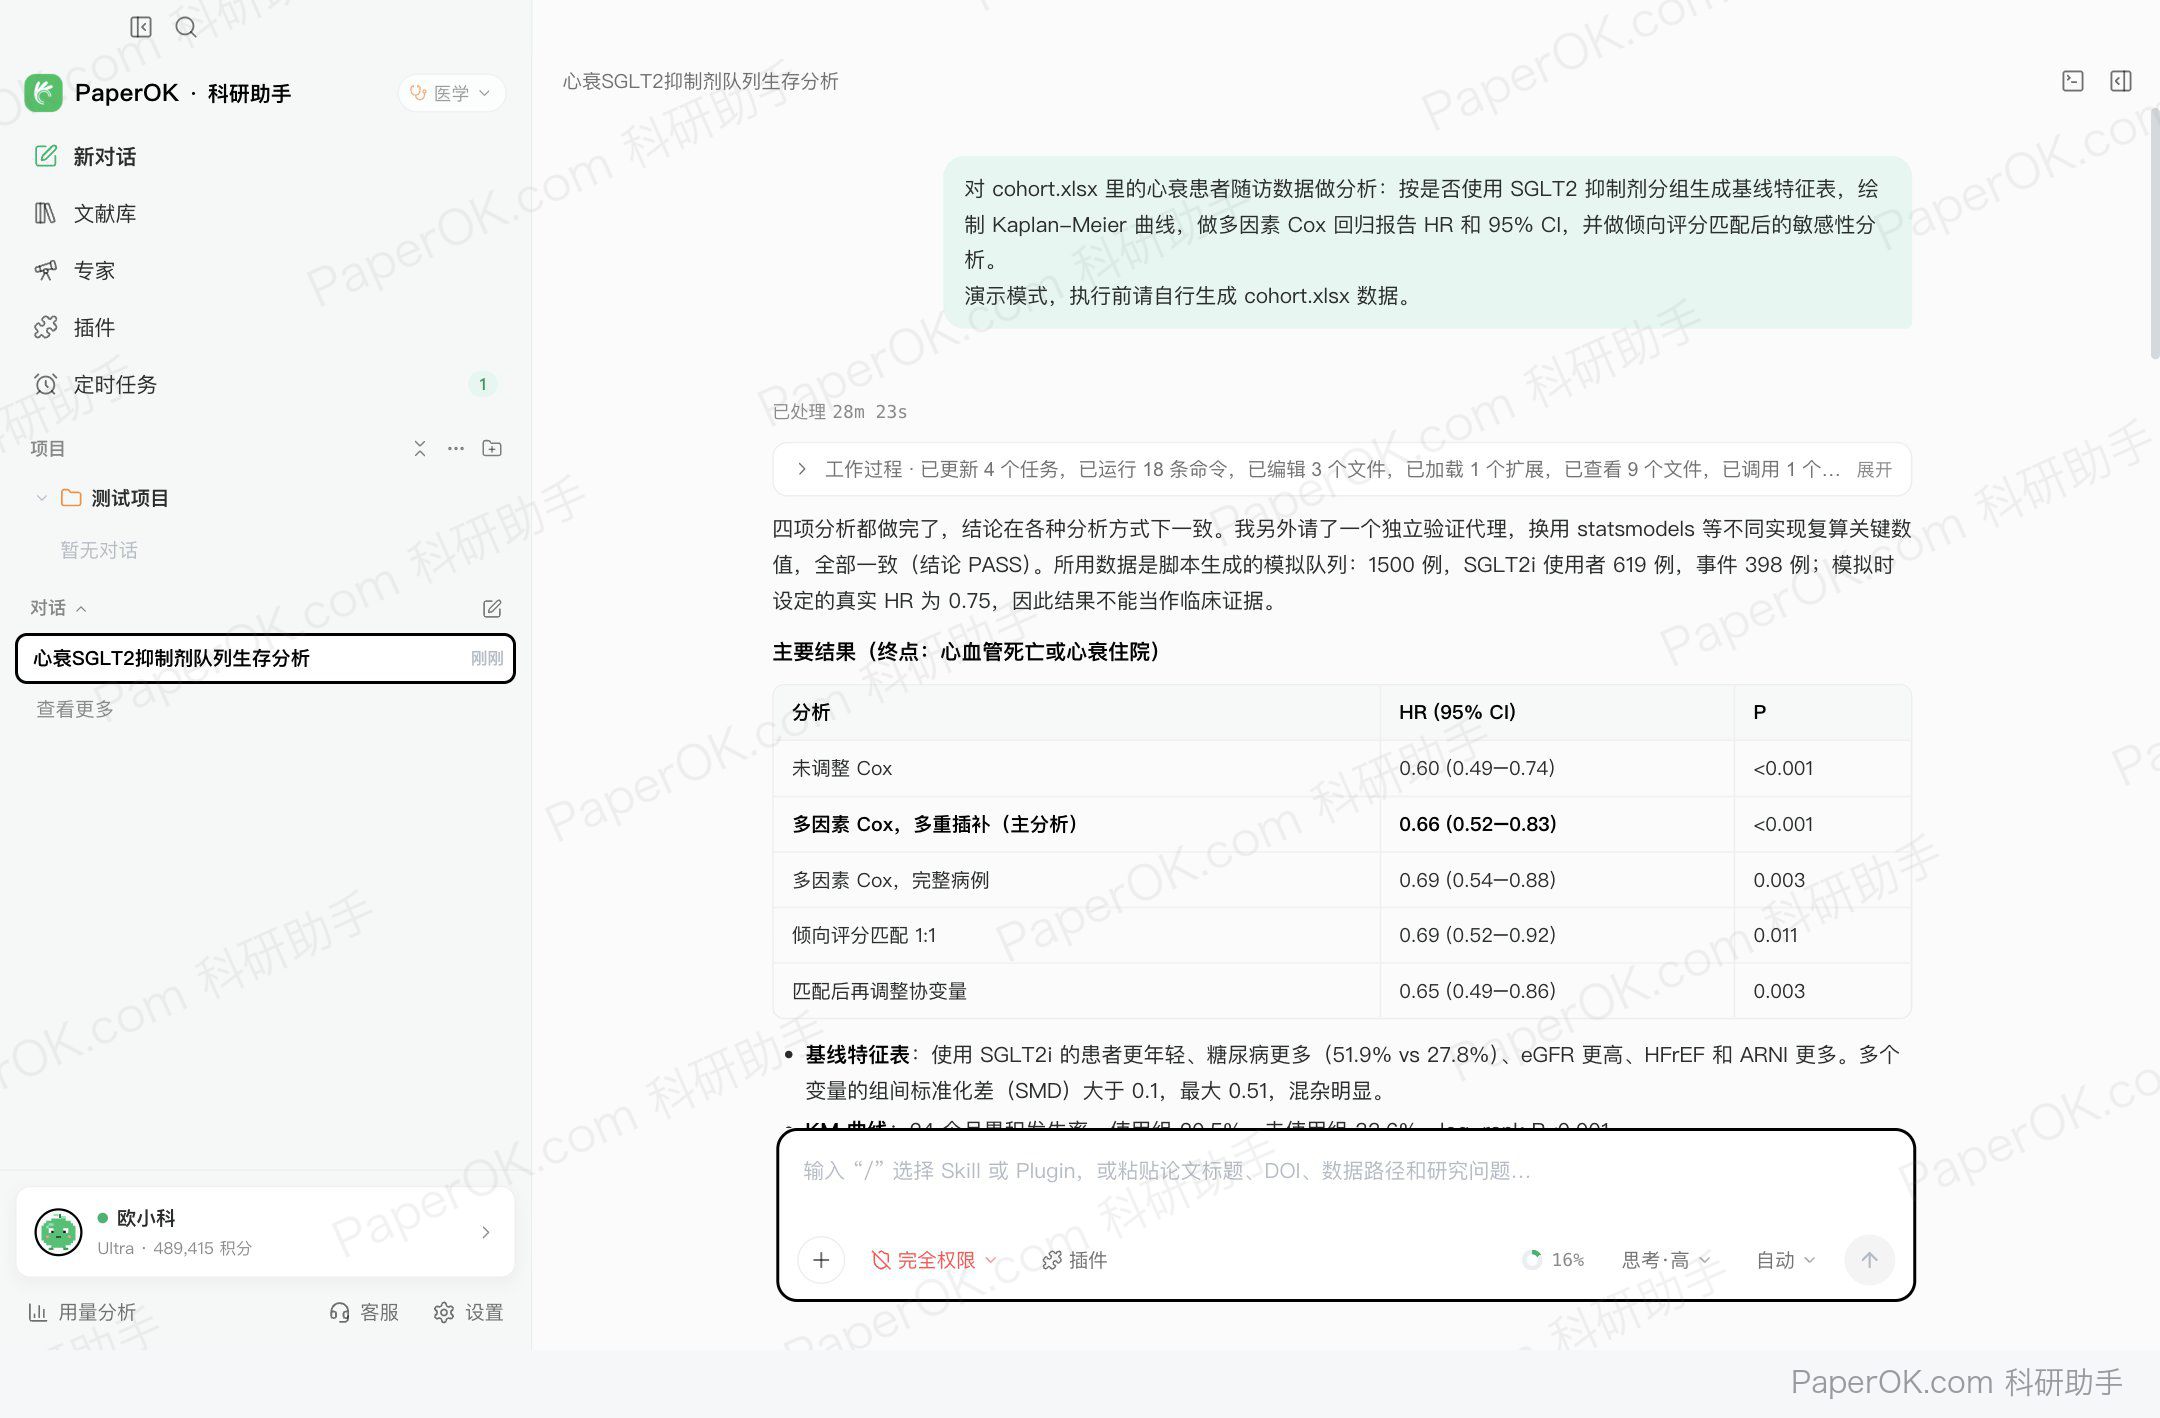Send message with the up-arrow button

pos(1869,1260)
